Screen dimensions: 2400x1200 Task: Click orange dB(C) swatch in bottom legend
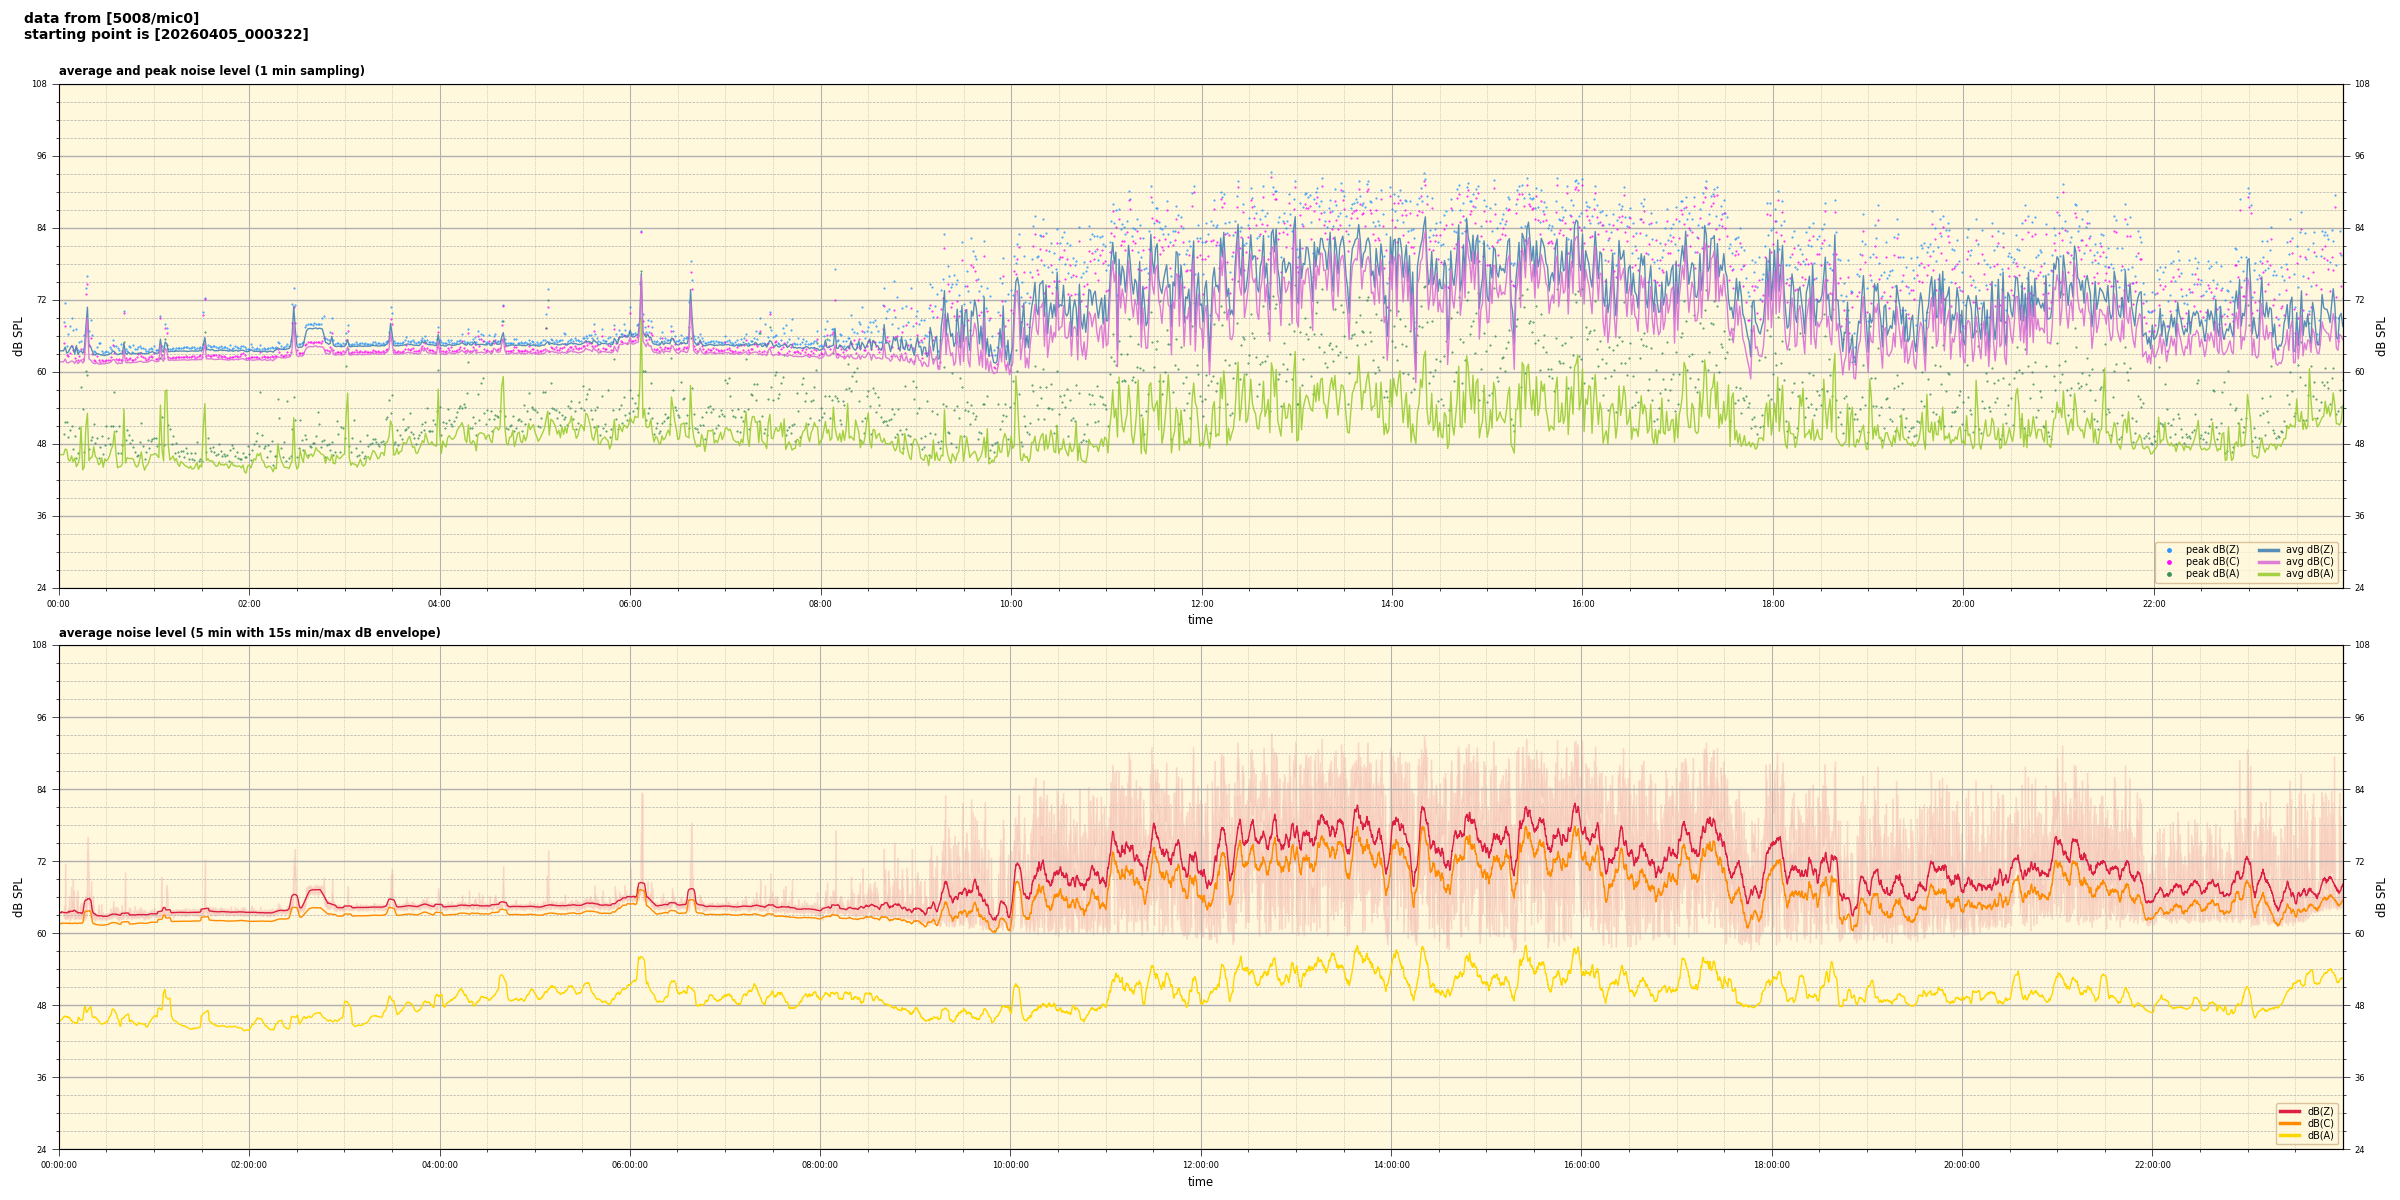click(x=2289, y=1123)
